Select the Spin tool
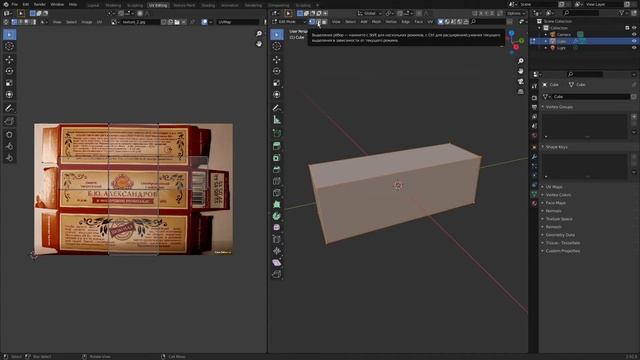The width and height of the screenshot is (640, 360). (x=277, y=216)
